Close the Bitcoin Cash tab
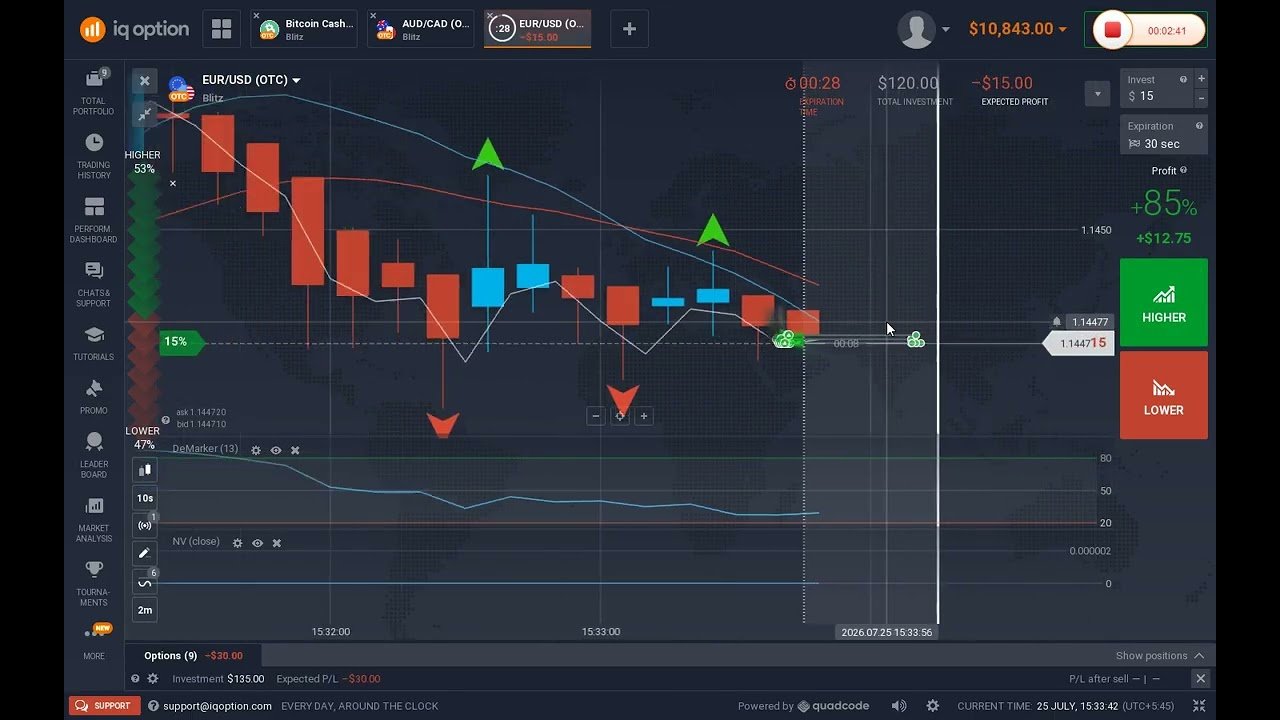 (256, 16)
